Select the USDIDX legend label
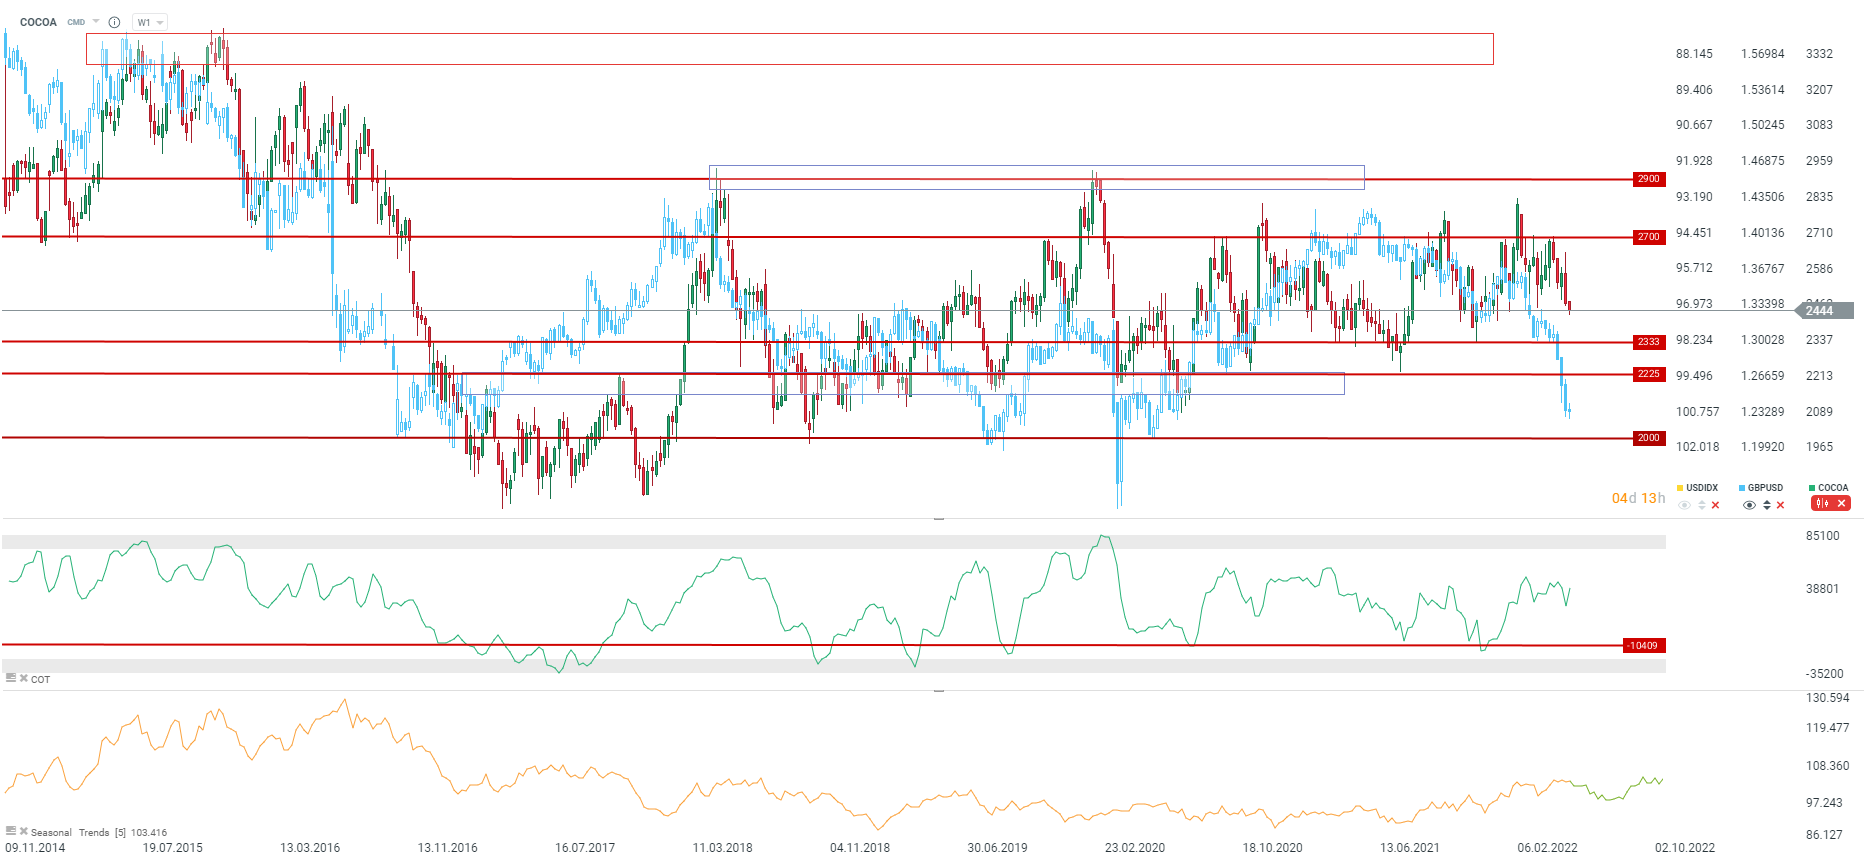Image resolution: width=1866 pixels, height=865 pixels. [x=1702, y=488]
